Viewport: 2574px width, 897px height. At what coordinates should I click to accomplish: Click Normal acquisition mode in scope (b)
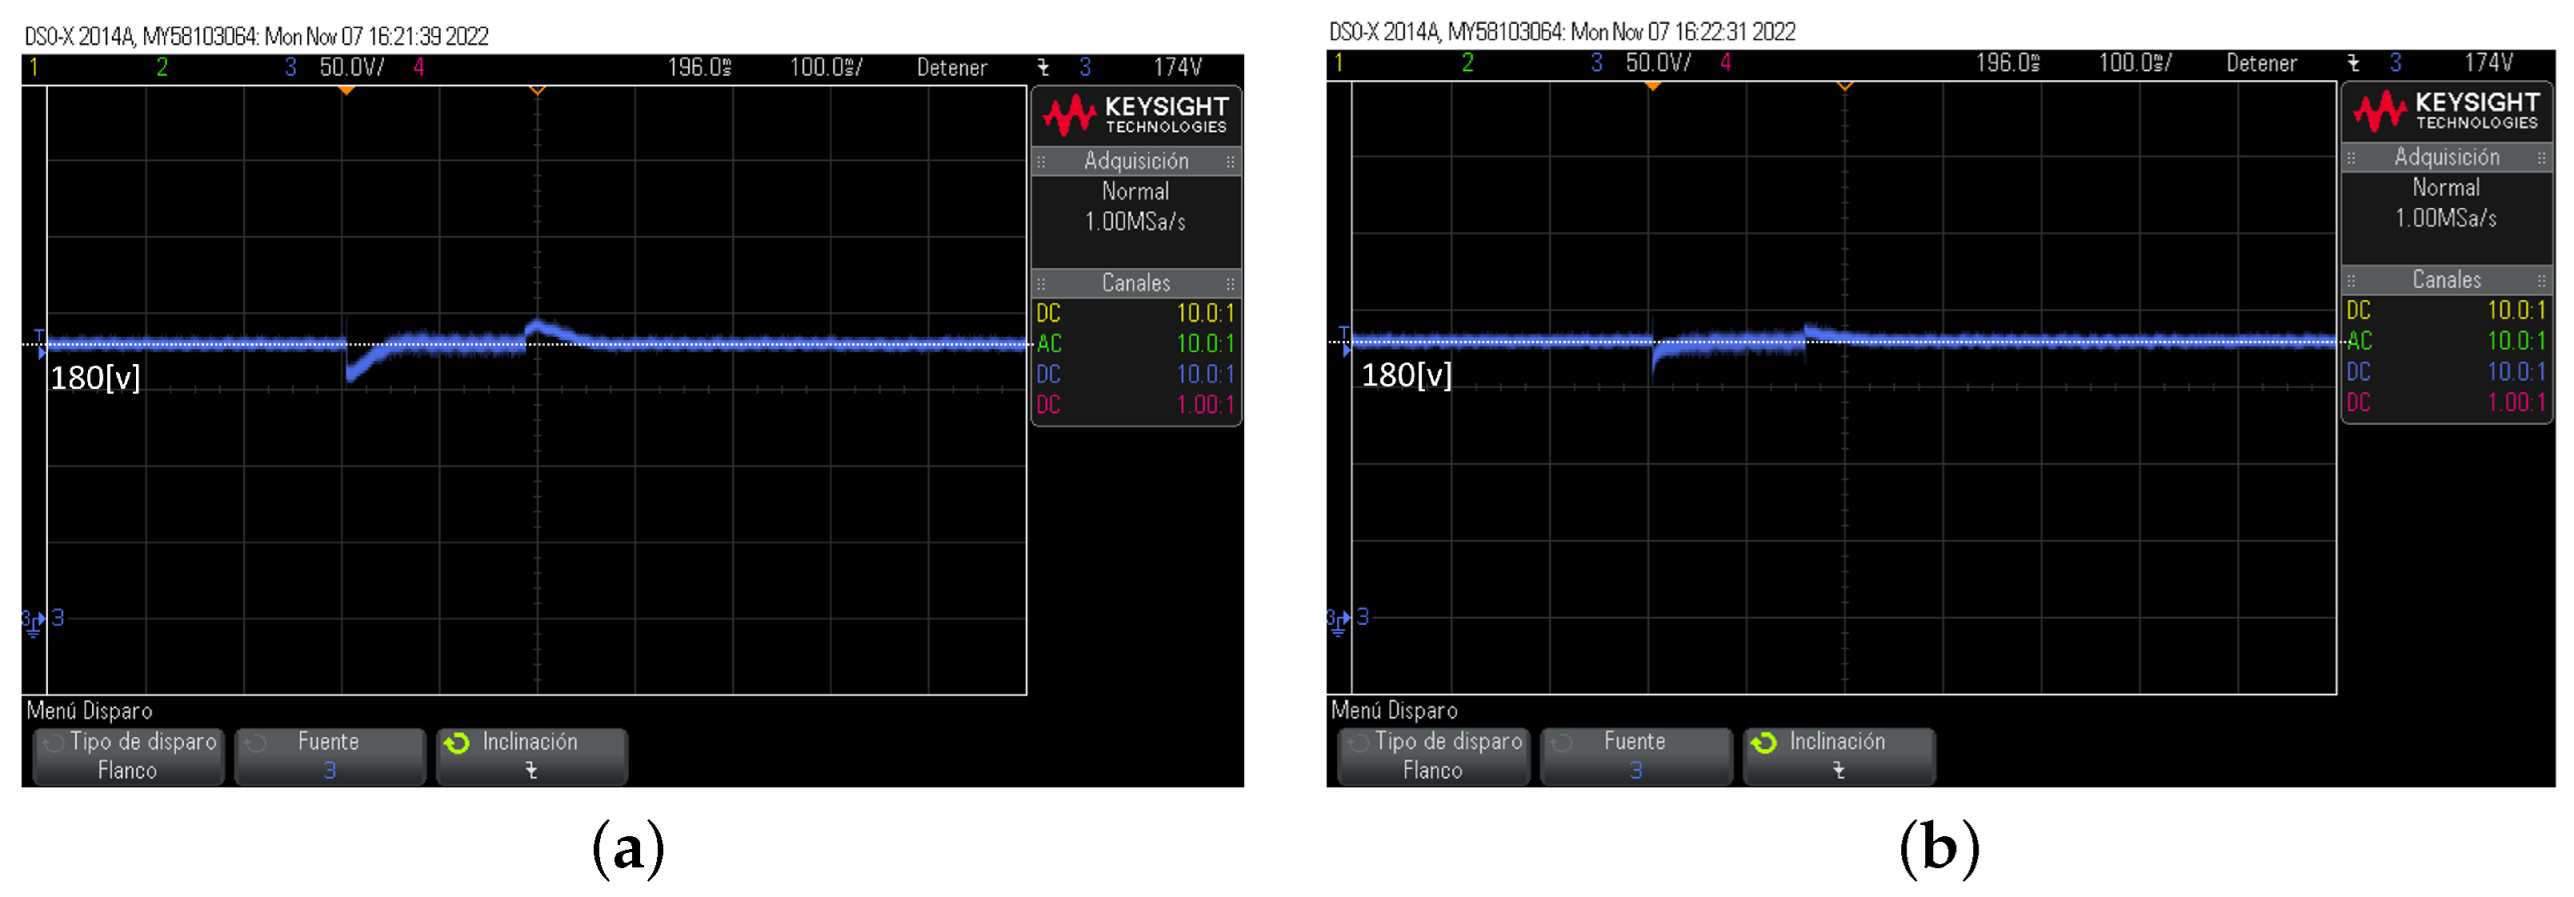pyautogui.click(x=2446, y=188)
